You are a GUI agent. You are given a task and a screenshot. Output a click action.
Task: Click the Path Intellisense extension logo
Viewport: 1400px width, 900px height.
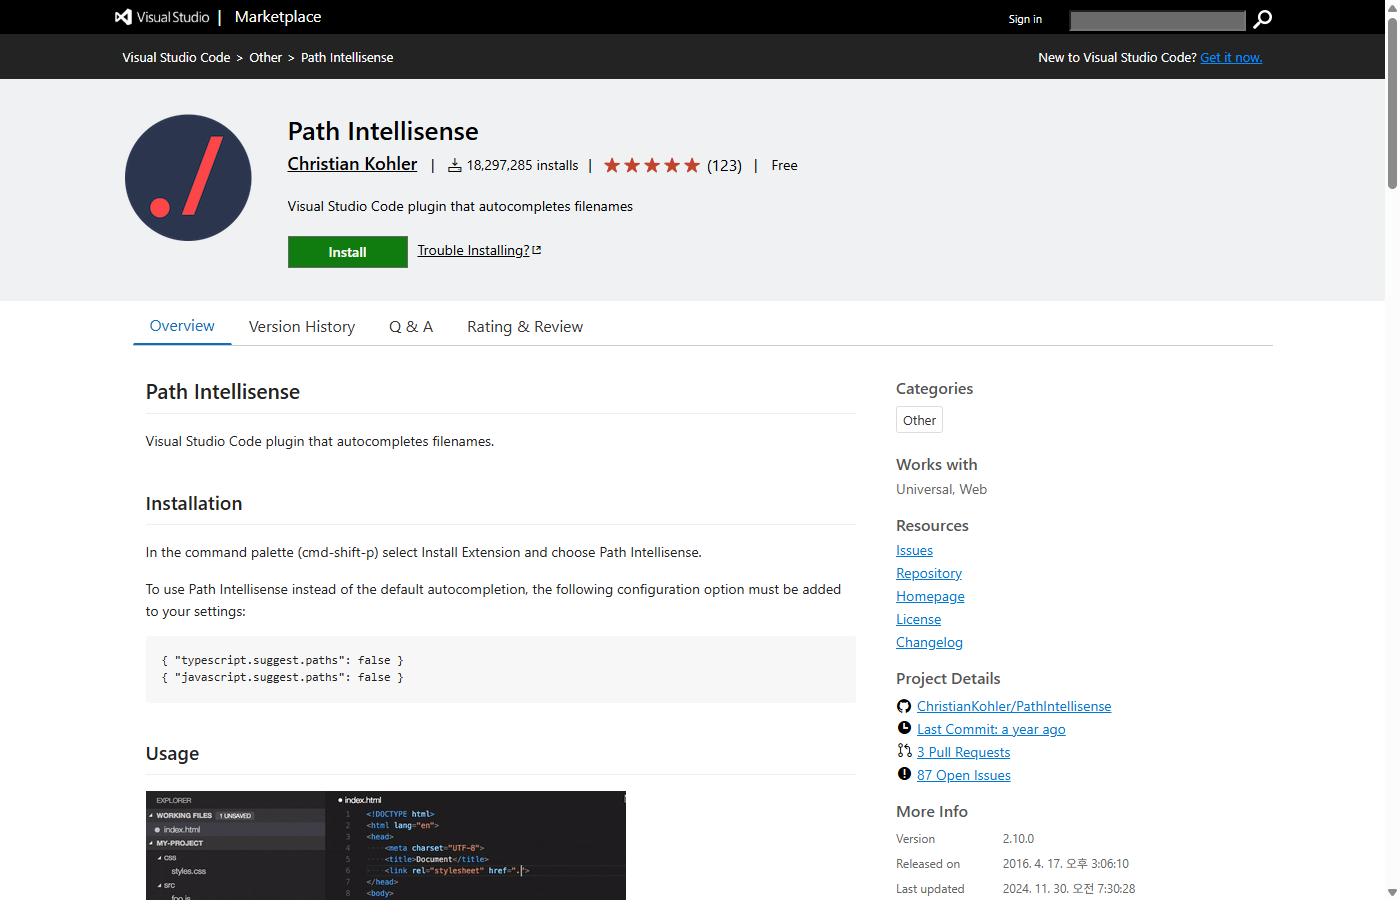click(x=188, y=177)
